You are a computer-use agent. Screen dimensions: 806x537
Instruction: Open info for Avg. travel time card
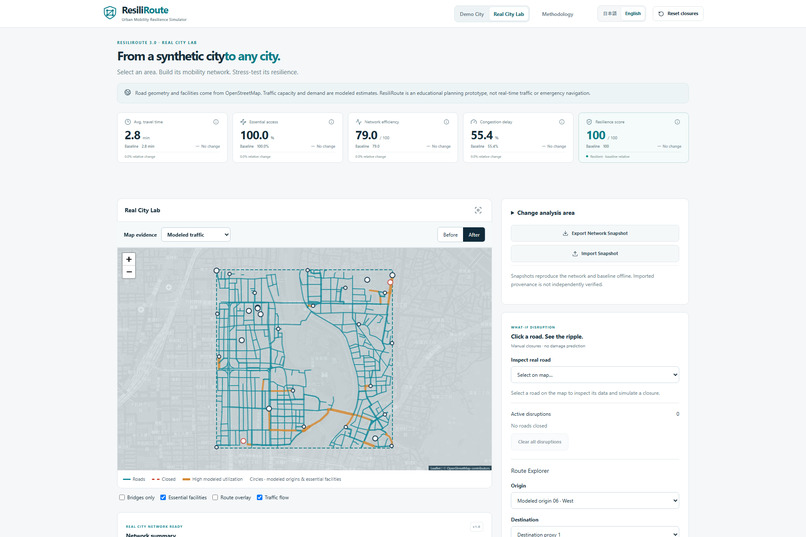pyautogui.click(x=216, y=122)
